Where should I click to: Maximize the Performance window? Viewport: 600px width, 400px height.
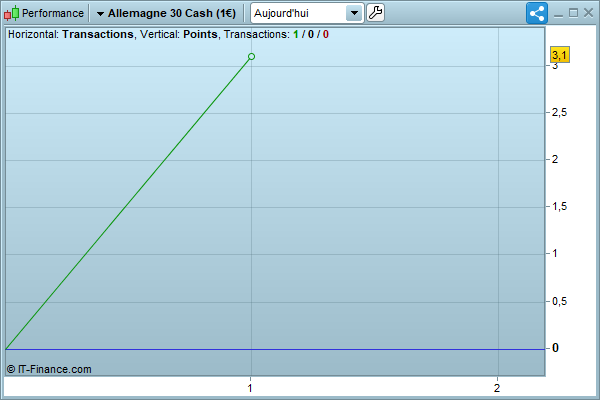coord(573,13)
